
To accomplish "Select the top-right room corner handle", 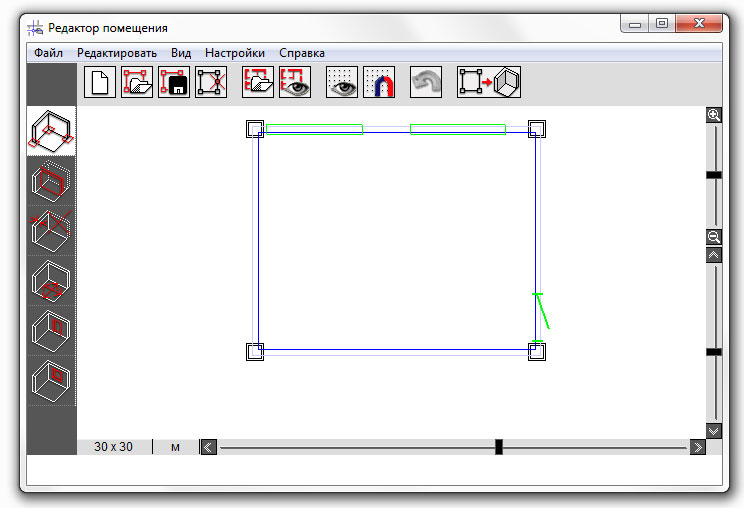I will (x=537, y=129).
